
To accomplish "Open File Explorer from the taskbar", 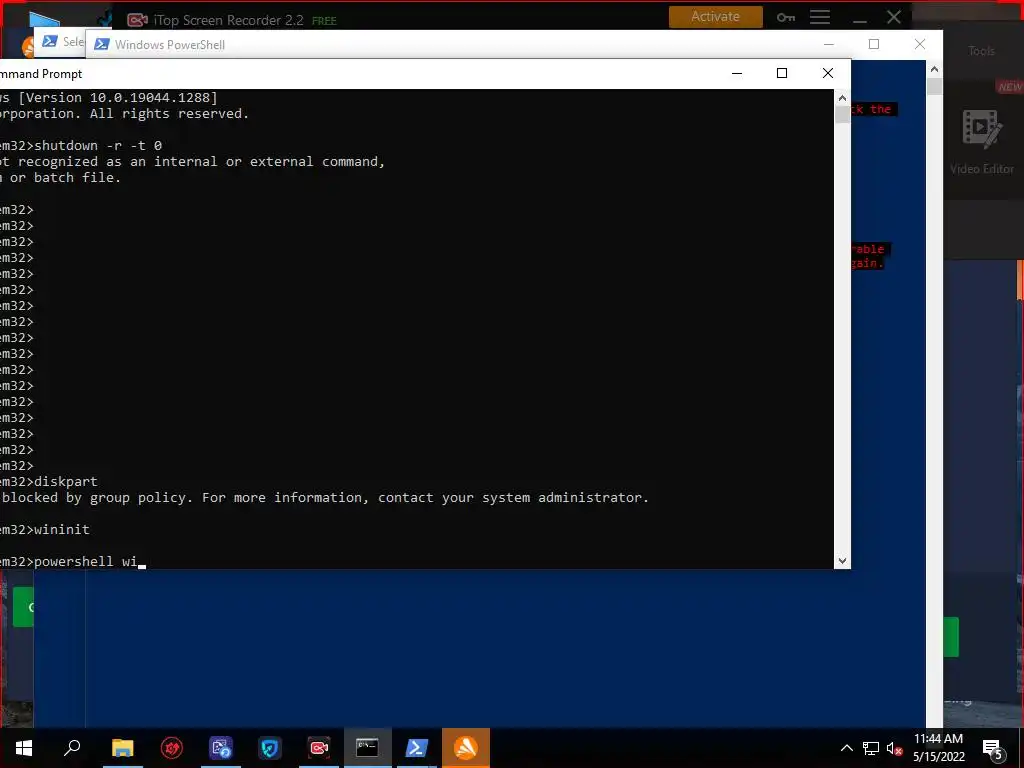I will tap(122, 748).
